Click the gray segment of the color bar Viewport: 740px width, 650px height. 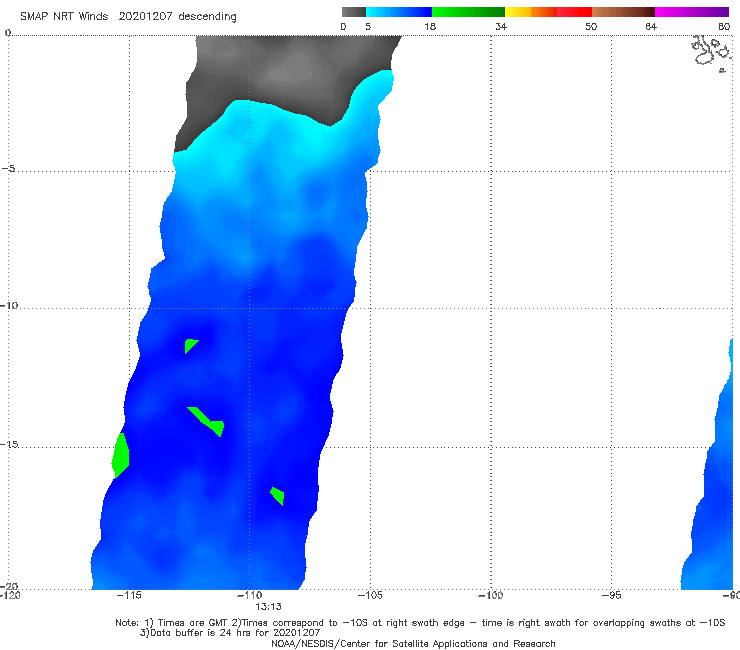pos(354,12)
